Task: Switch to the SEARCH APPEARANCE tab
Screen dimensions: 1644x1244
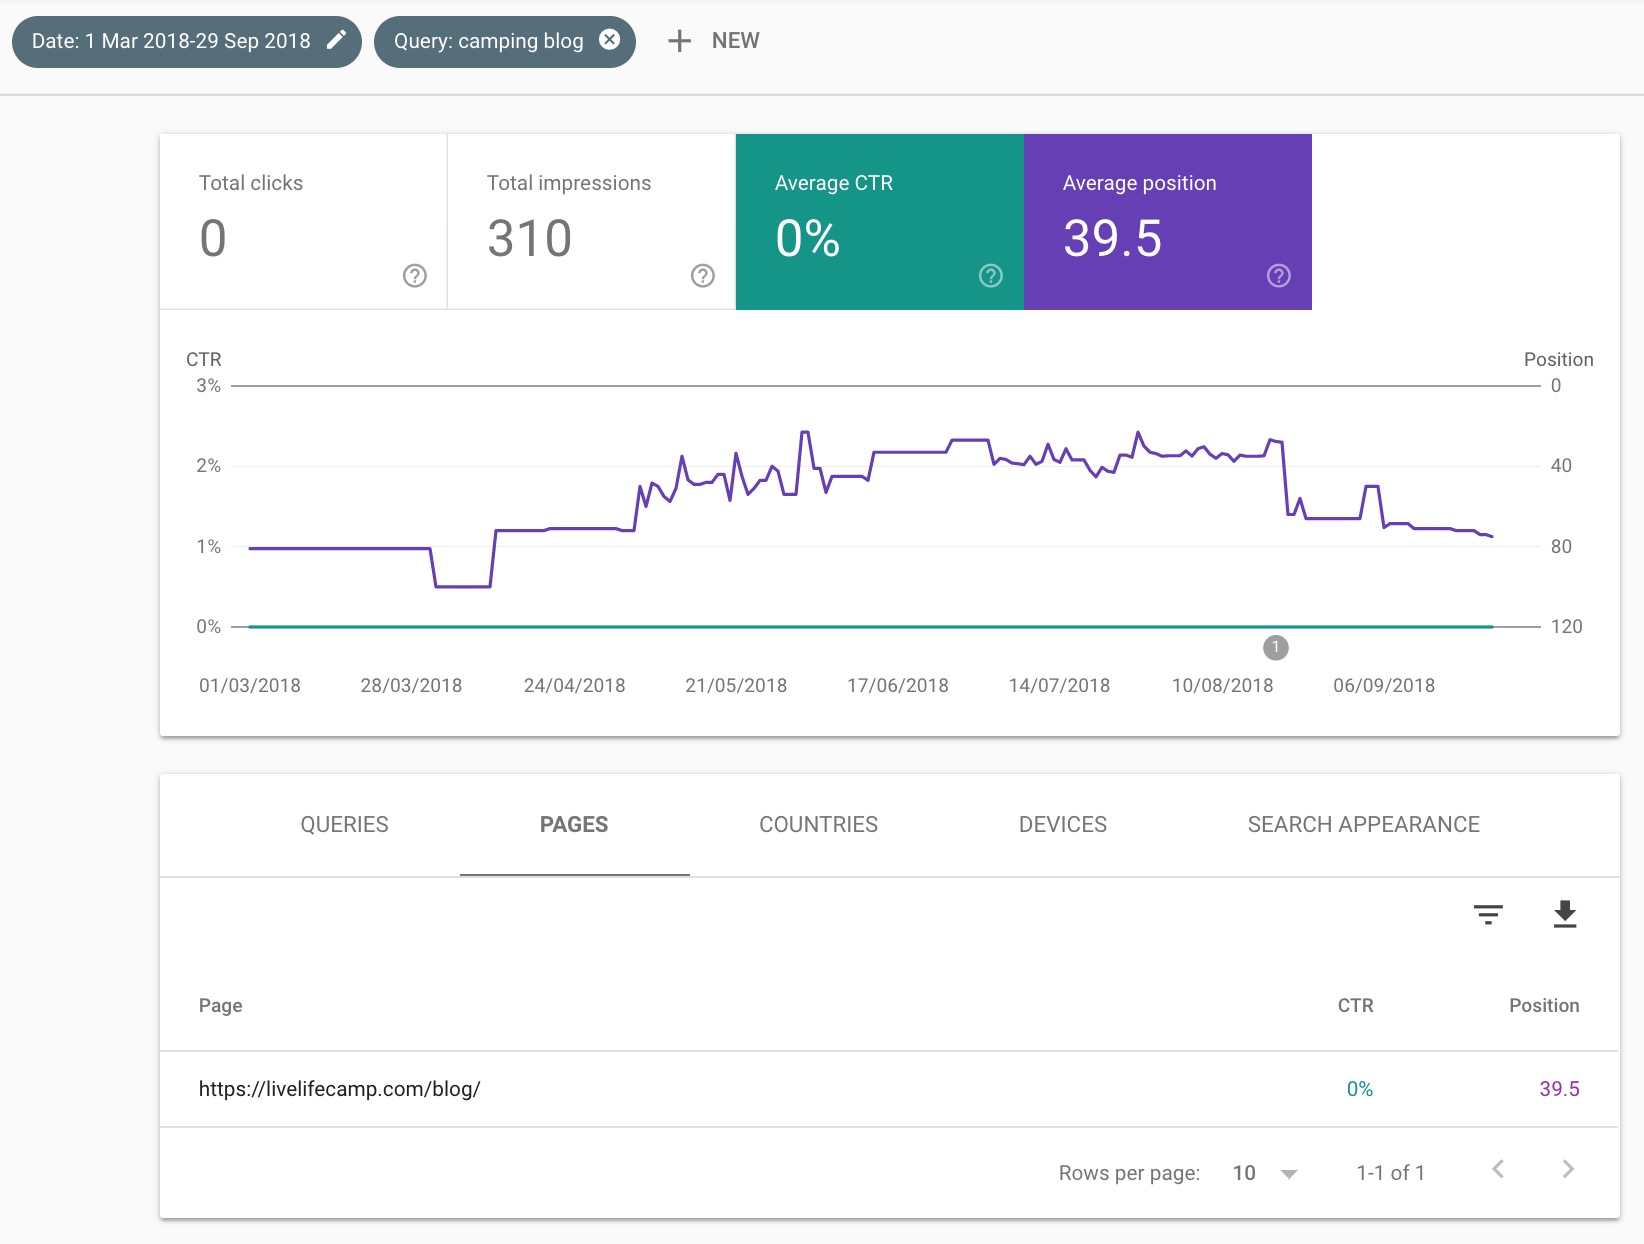Action: point(1363,824)
